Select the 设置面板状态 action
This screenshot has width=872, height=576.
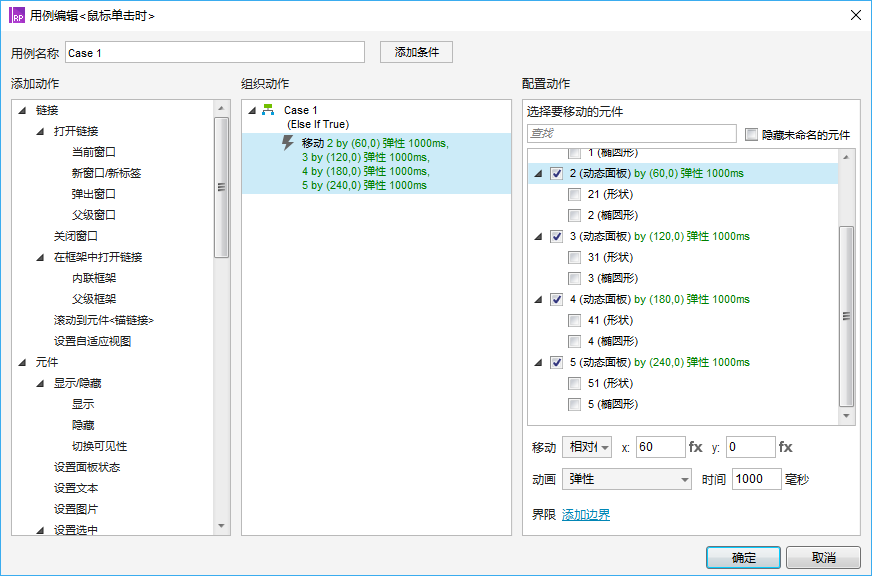[x=87, y=468]
